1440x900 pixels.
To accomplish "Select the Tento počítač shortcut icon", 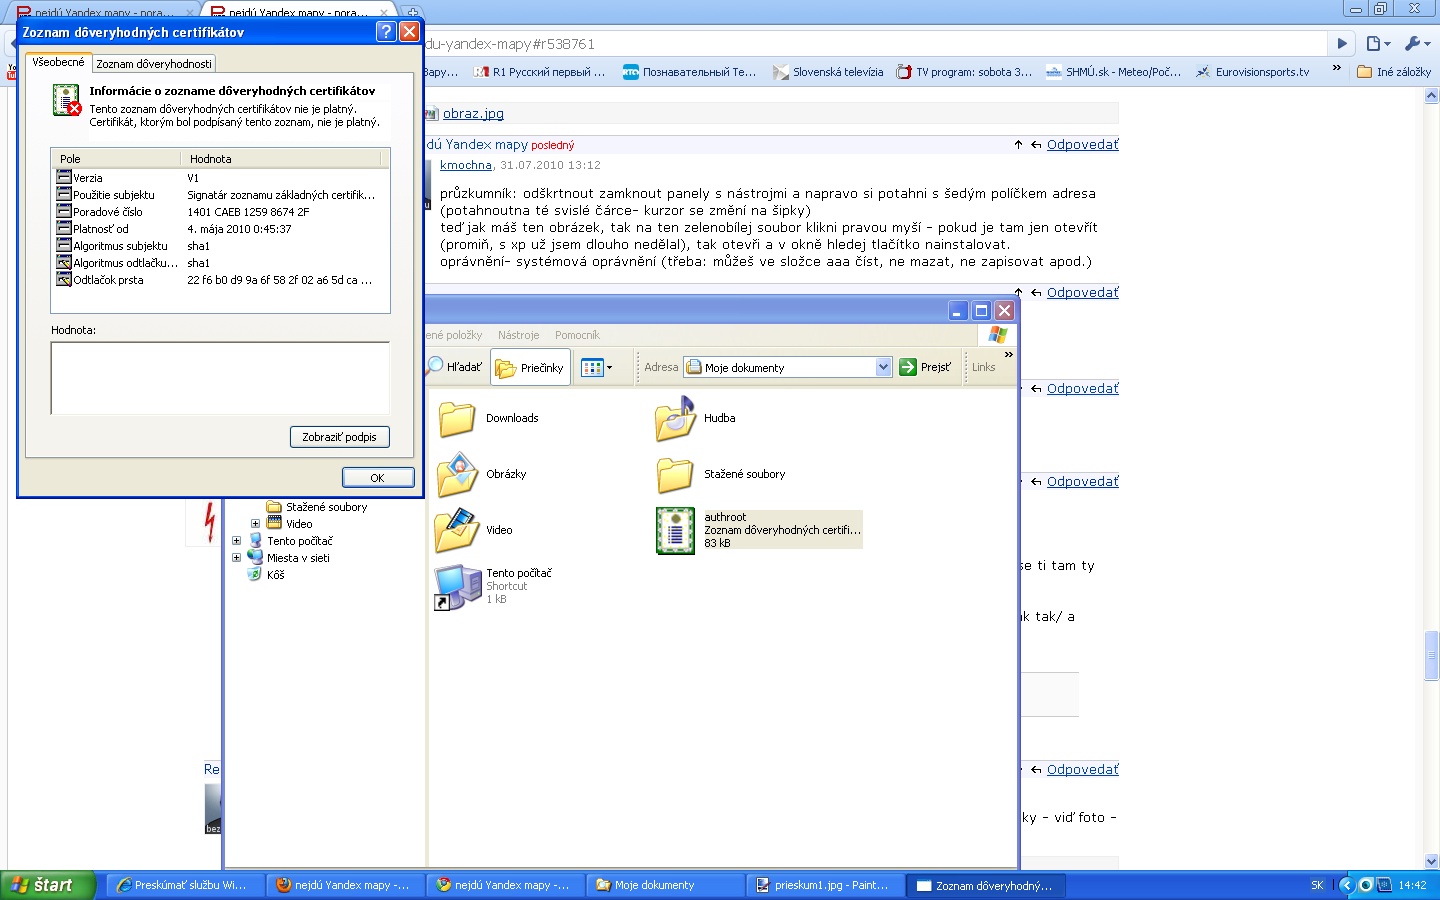I will (x=457, y=587).
